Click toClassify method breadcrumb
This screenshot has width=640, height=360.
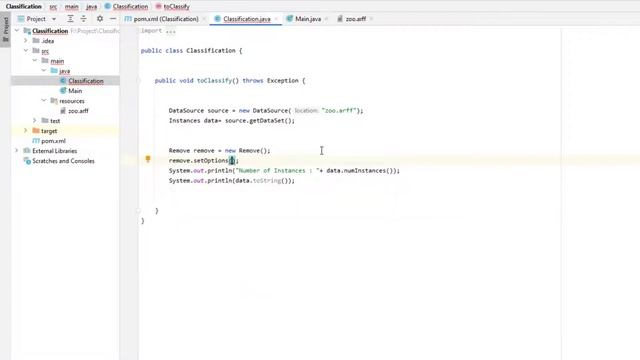[x=172, y=7]
